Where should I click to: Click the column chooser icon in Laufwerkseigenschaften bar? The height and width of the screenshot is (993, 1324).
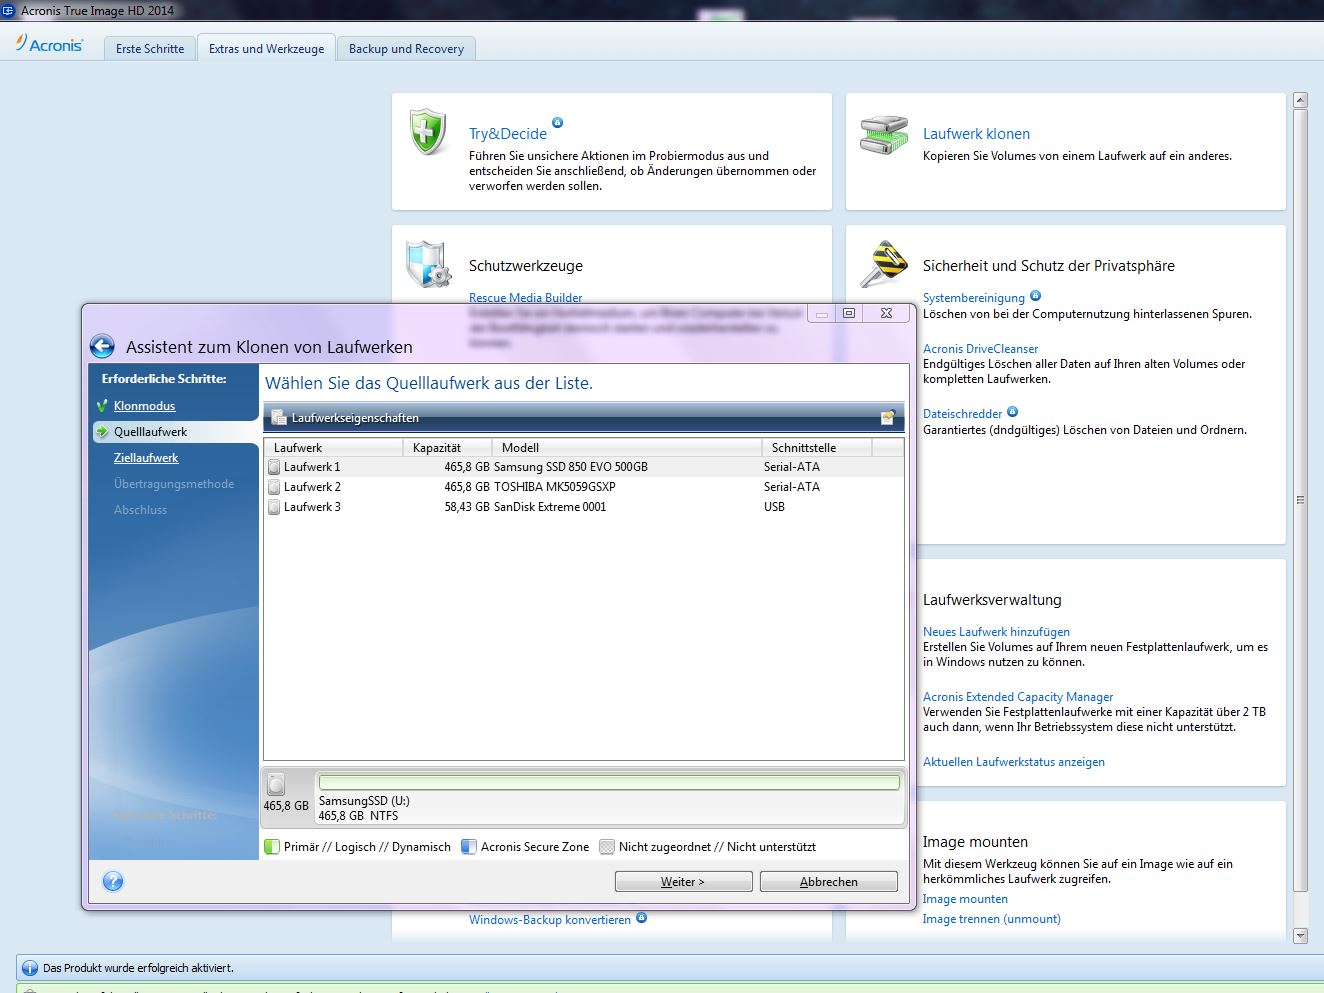tap(887, 418)
